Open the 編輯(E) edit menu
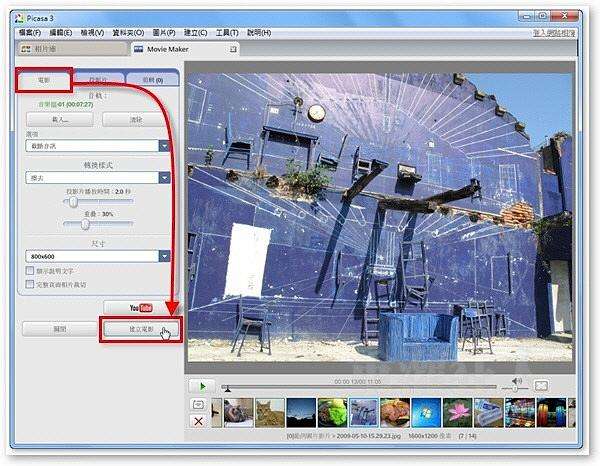Image resolution: width=600 pixels, height=466 pixels. (x=61, y=33)
